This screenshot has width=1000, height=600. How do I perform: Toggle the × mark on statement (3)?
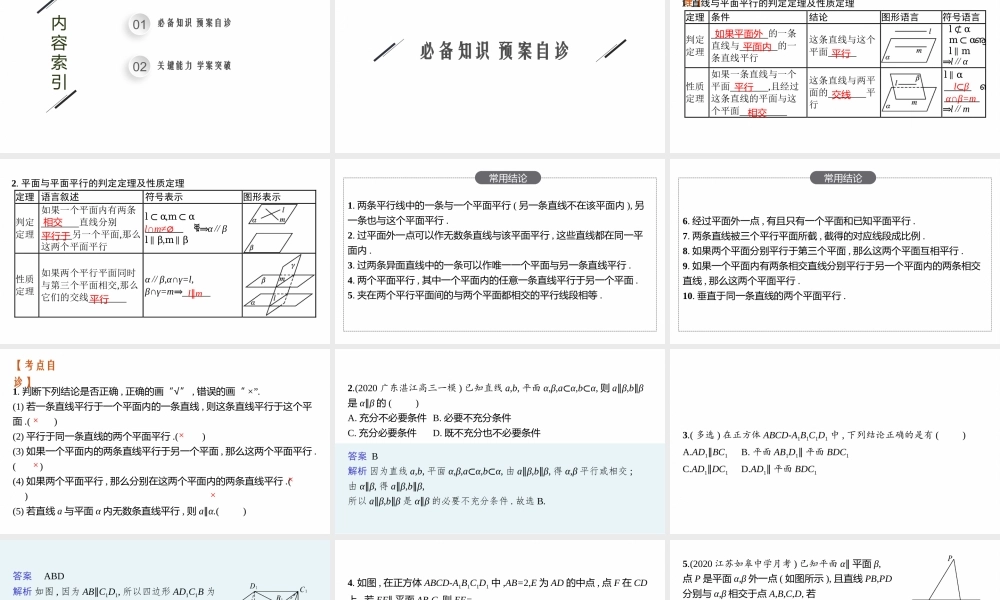point(35,465)
